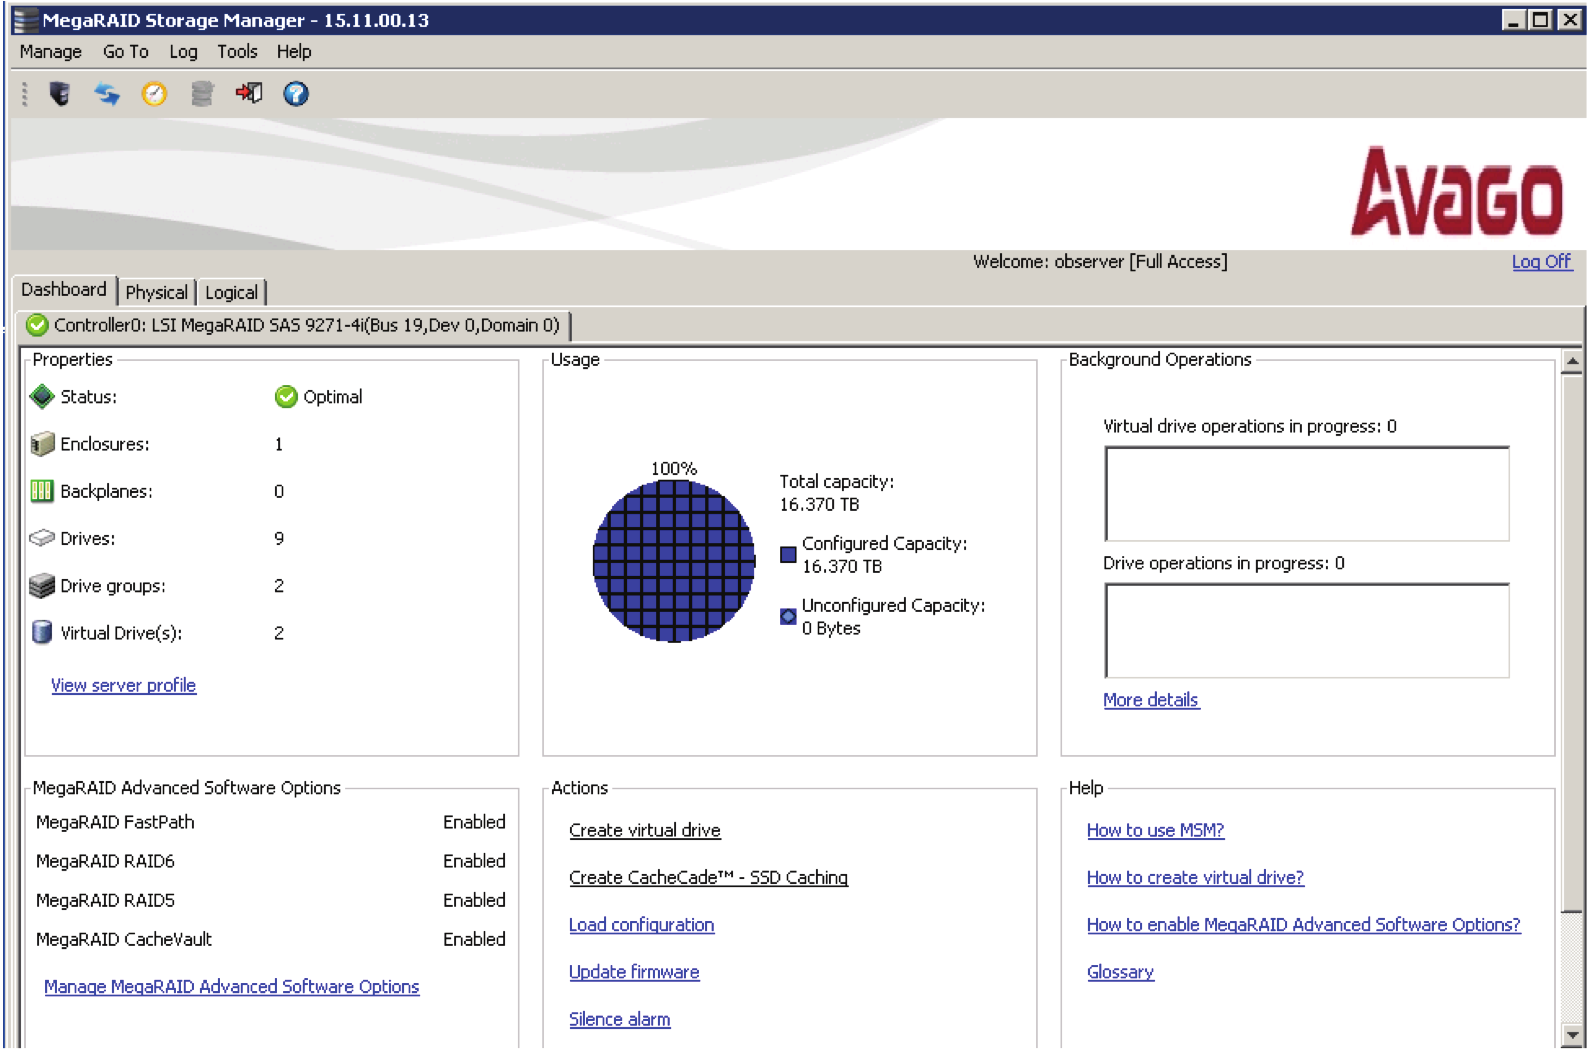
Task: Click Enabled value beside MegaRAID FastPath
Action: [x=474, y=823]
